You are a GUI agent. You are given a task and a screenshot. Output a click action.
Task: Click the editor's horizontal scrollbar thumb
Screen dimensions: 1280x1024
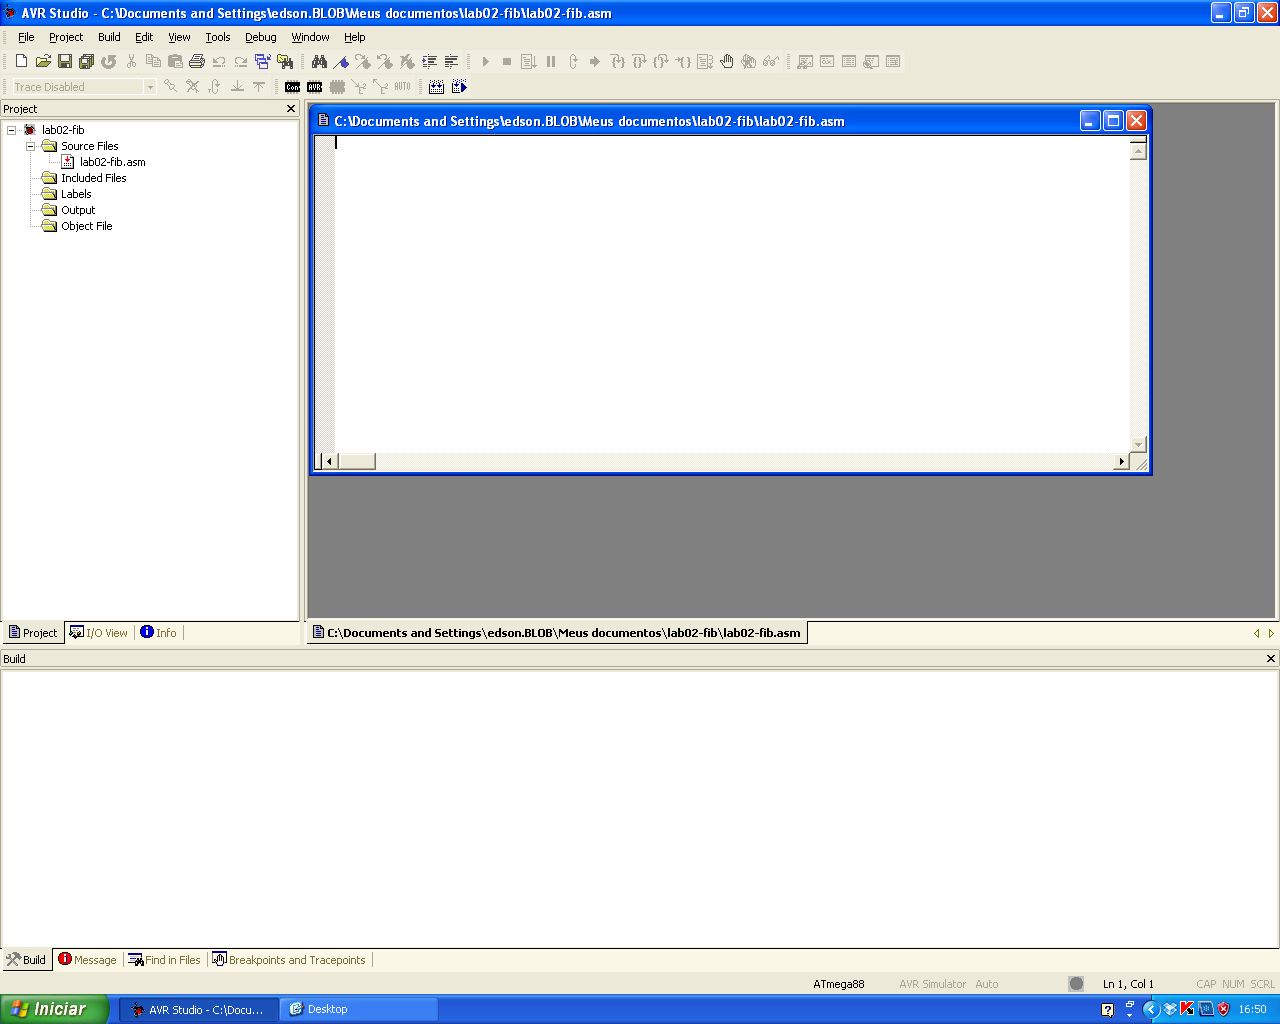(x=357, y=461)
